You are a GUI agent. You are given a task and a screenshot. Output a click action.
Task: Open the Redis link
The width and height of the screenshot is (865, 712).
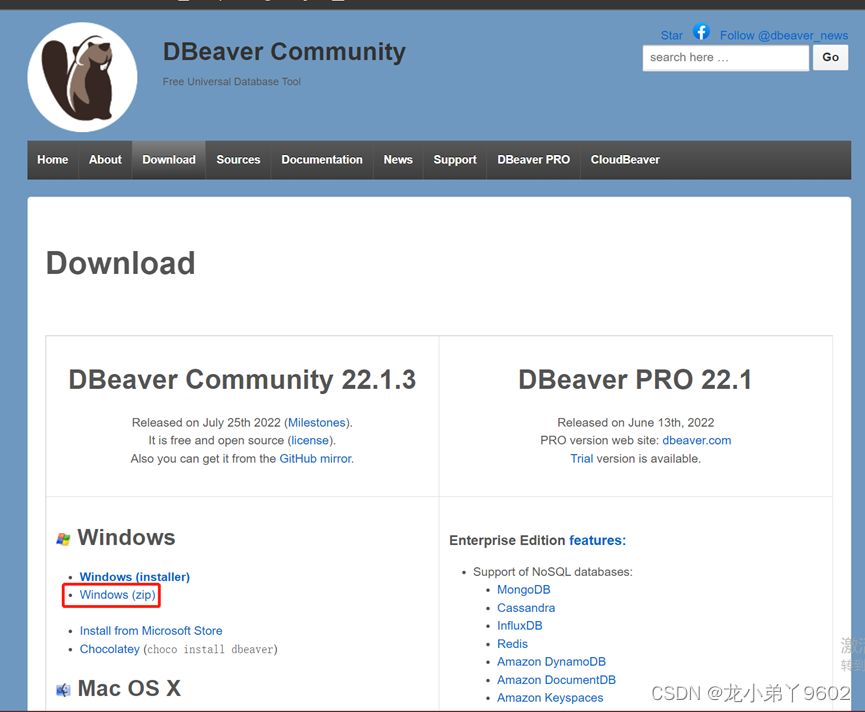pyautogui.click(x=512, y=644)
